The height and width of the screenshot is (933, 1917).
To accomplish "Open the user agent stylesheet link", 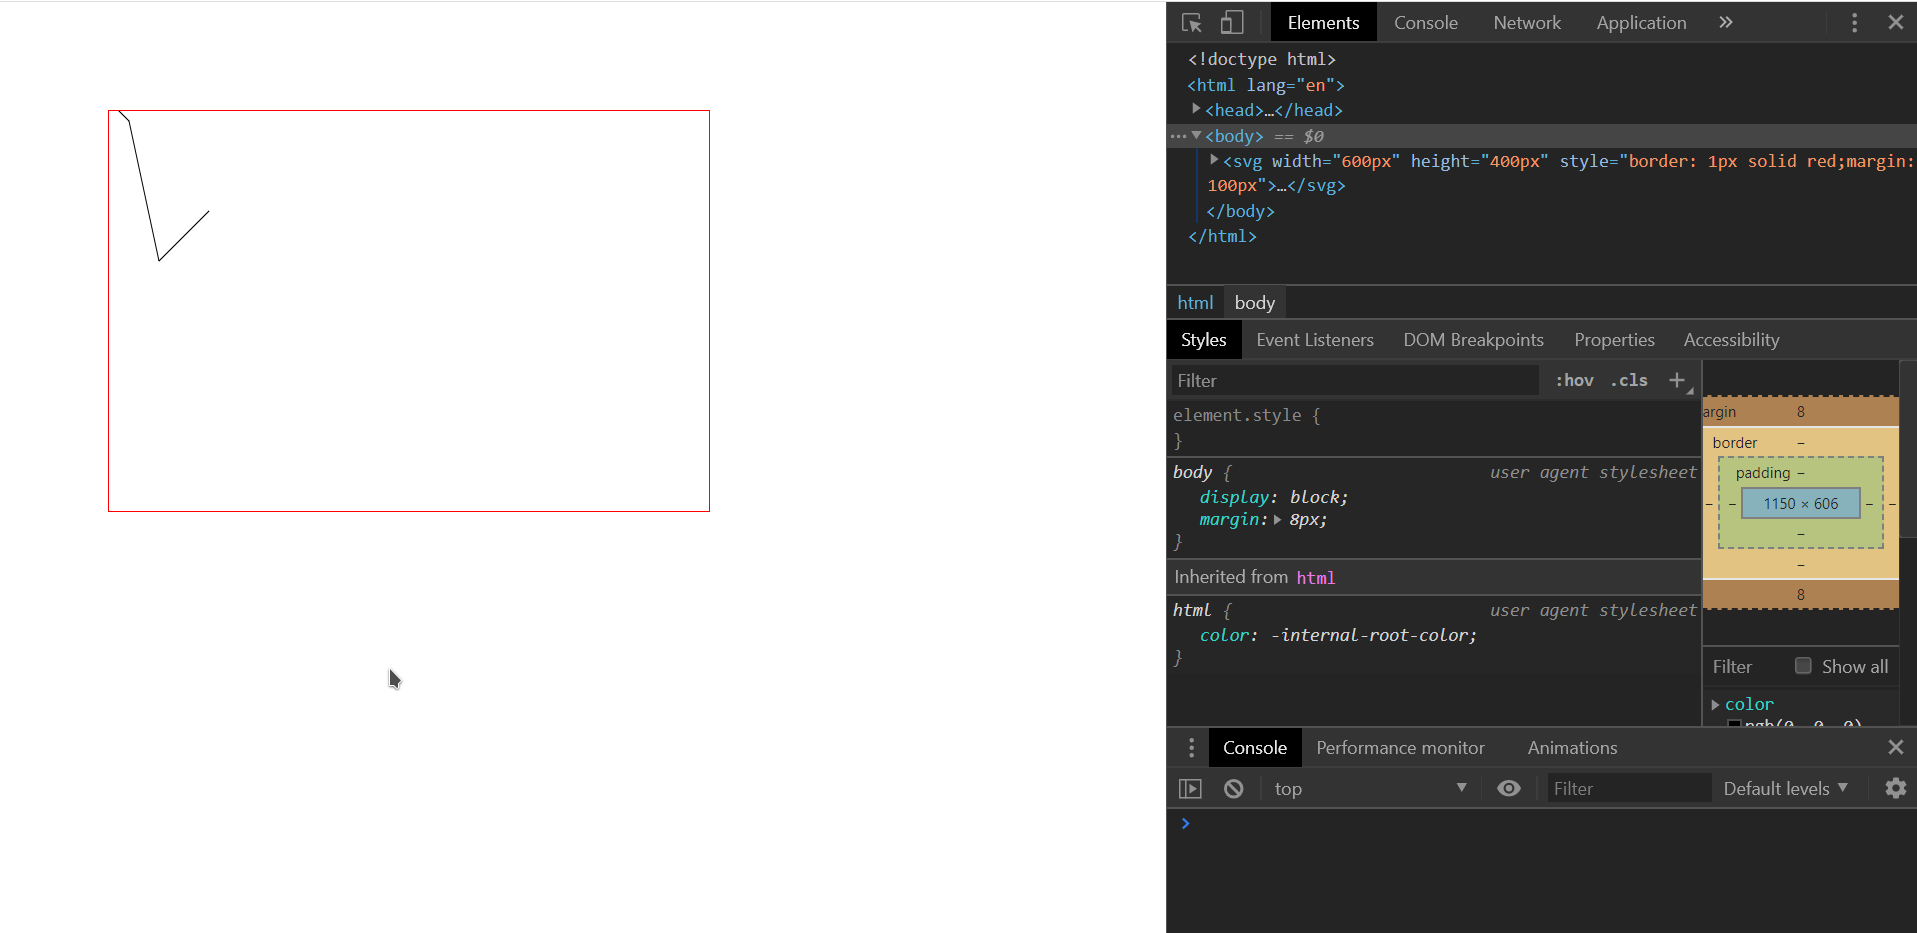I will 1591,471.
